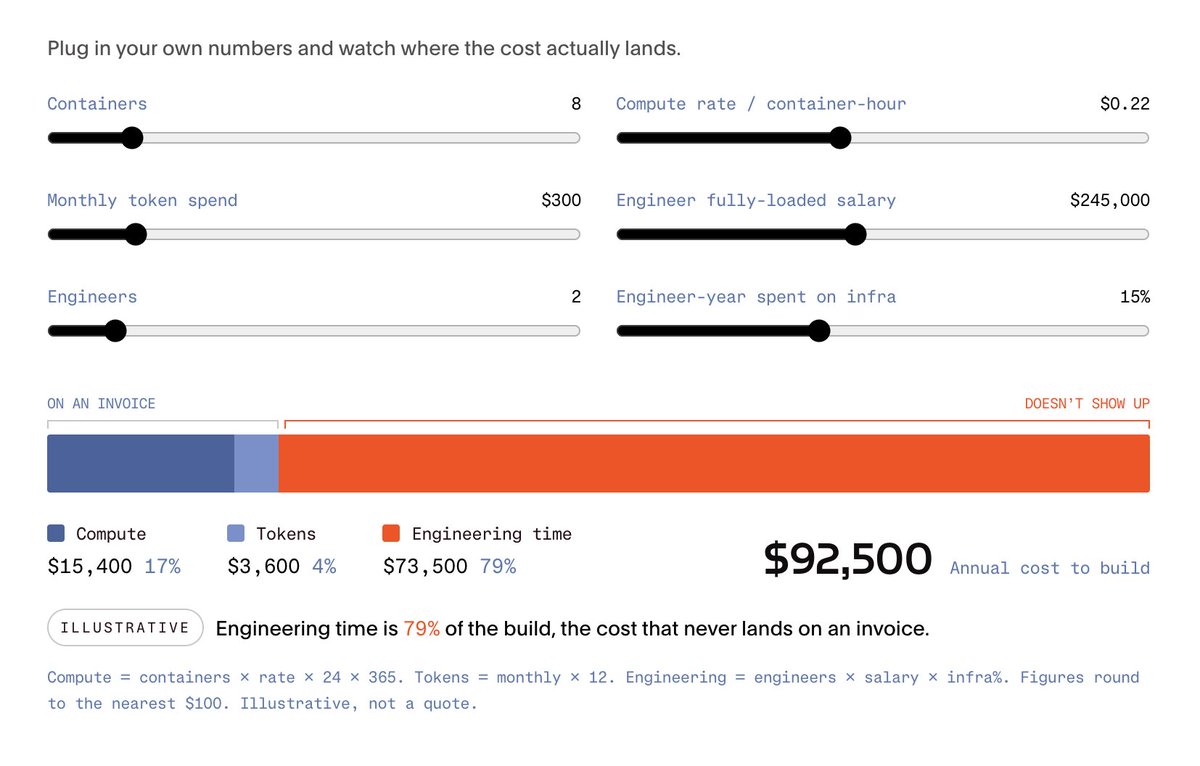Click the Tokens segment of the cost bar
Screen dimensions: 1200x766
click(x=257, y=463)
